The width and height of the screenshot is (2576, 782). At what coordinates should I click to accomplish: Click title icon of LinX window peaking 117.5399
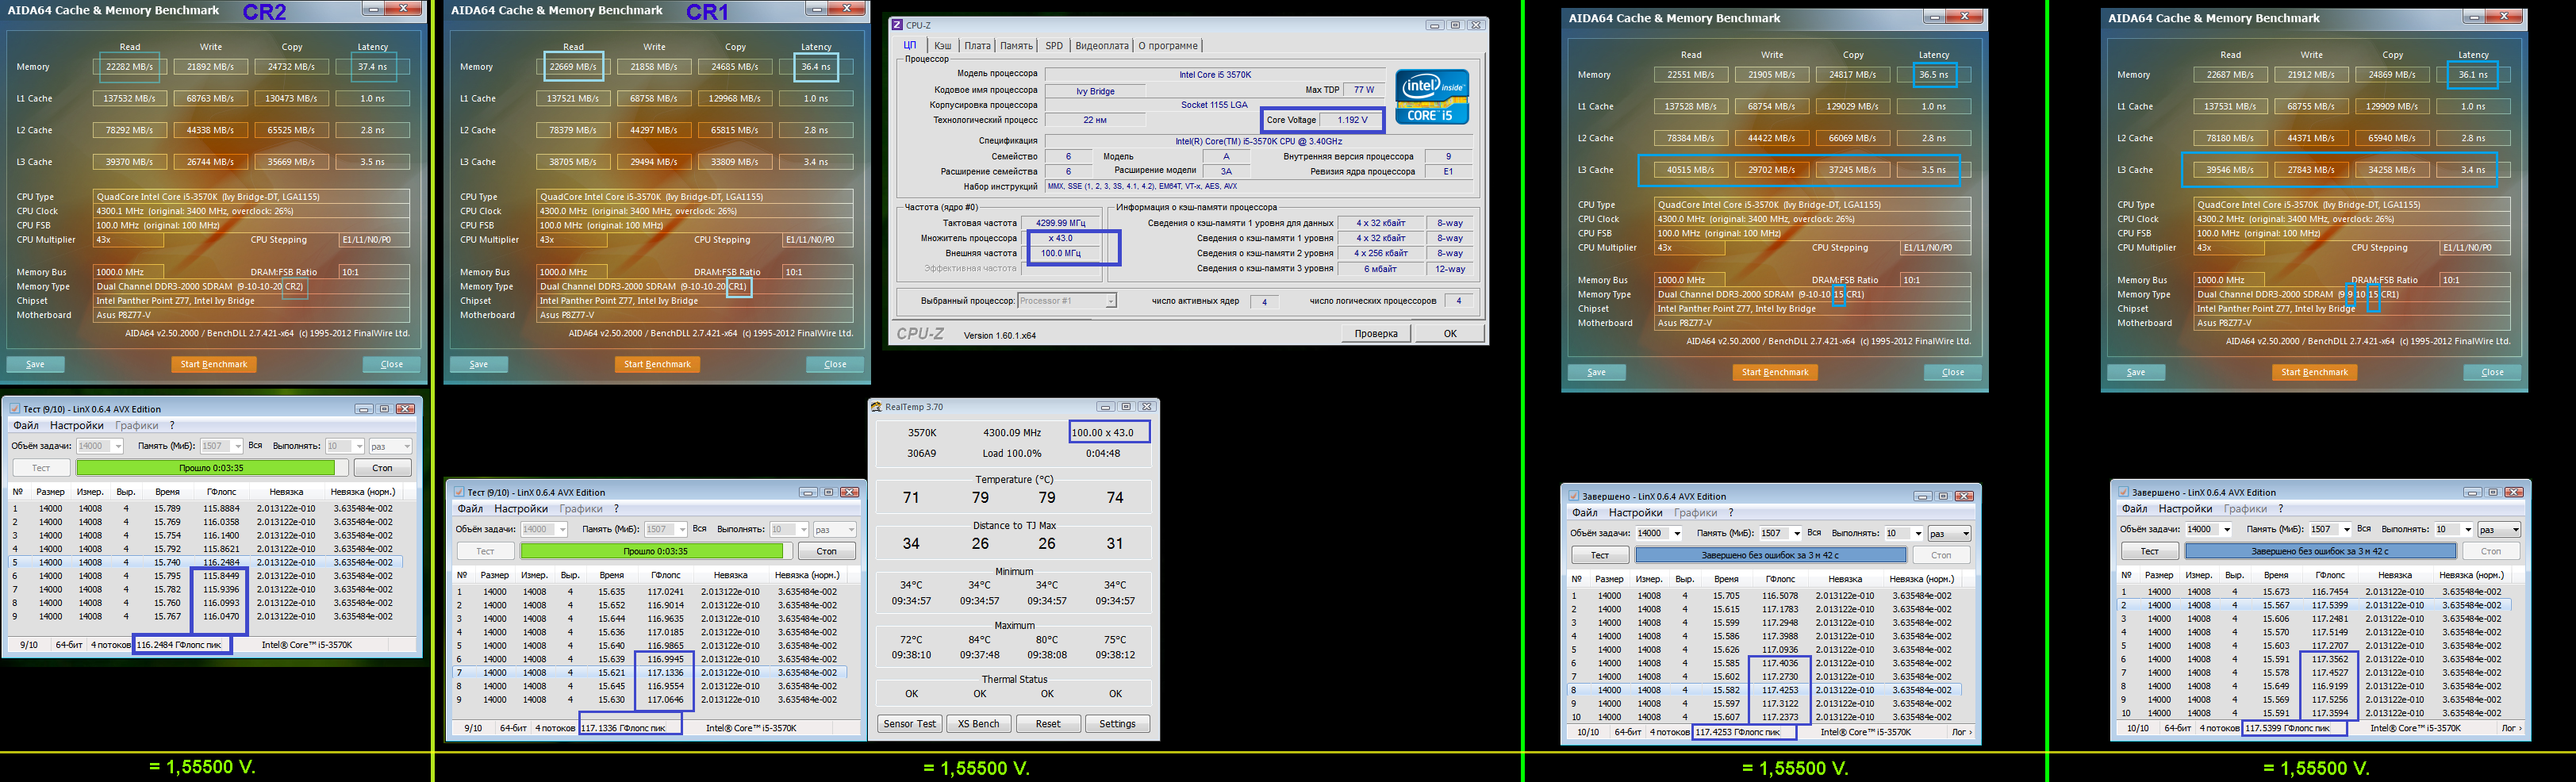click(x=2123, y=492)
